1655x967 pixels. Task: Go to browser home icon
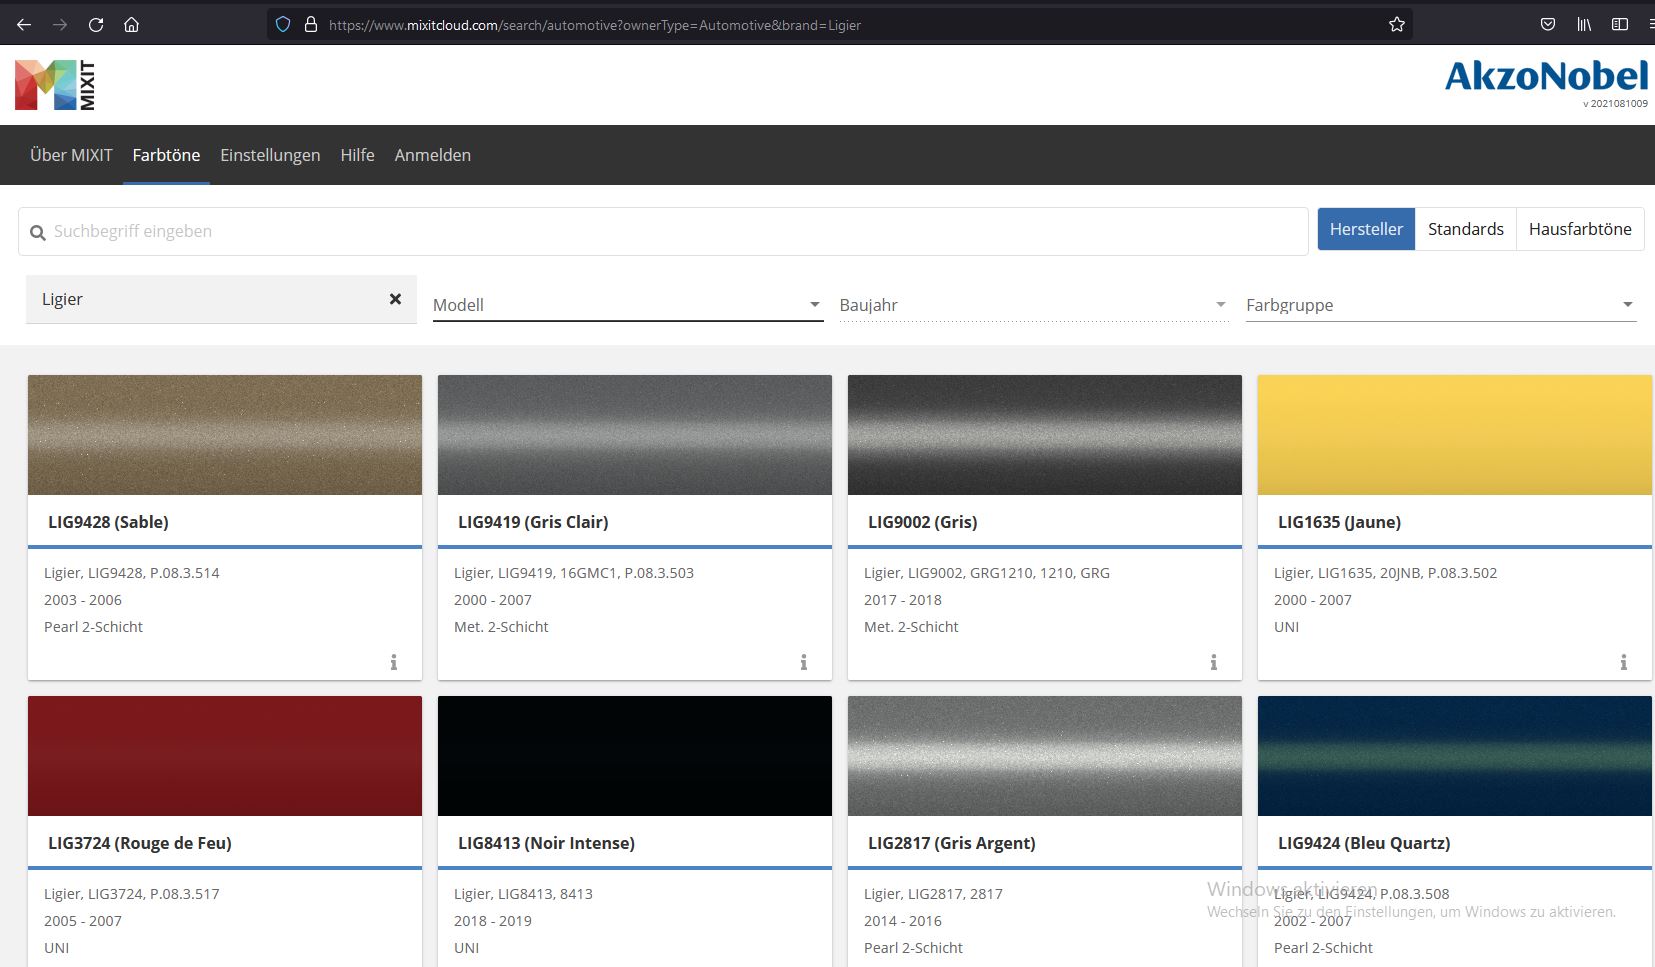(x=131, y=25)
